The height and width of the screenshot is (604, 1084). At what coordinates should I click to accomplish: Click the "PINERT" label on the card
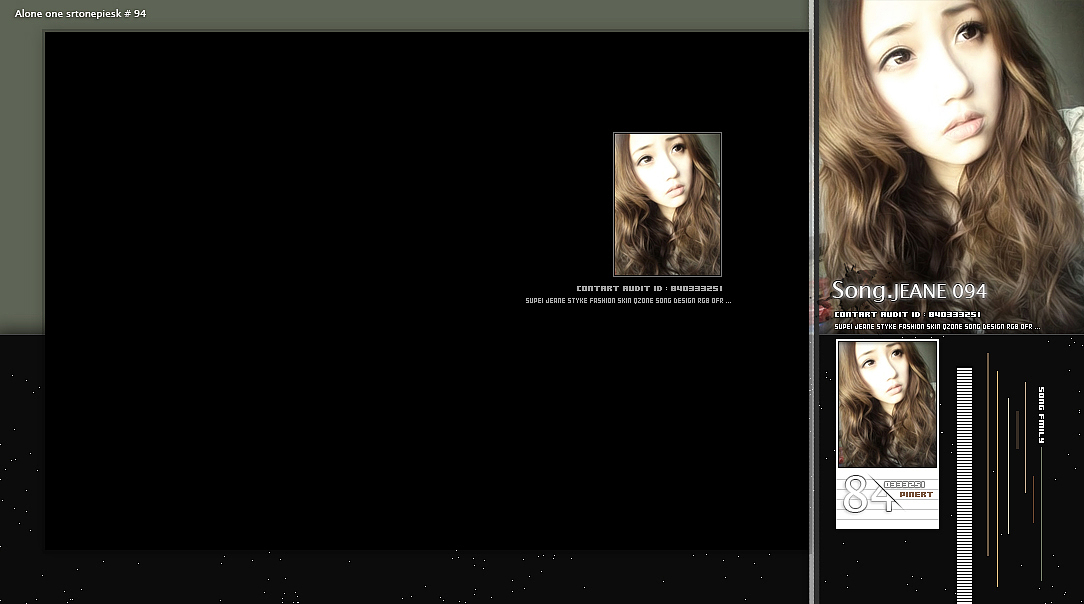916,495
